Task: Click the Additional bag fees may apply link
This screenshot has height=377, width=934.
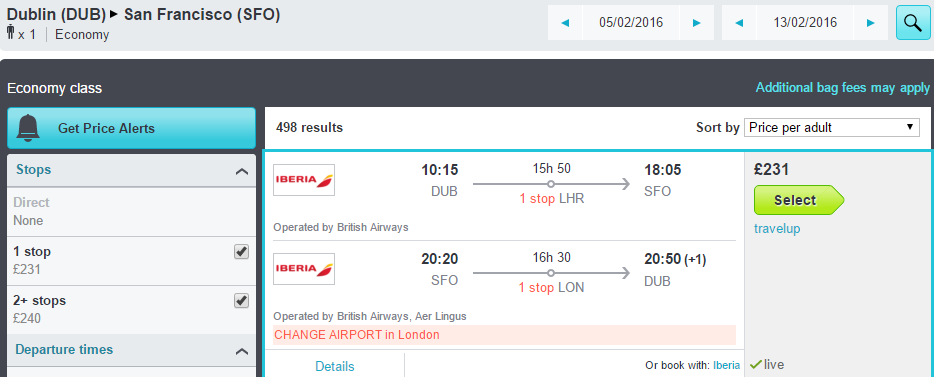Action: pyautogui.click(x=842, y=88)
